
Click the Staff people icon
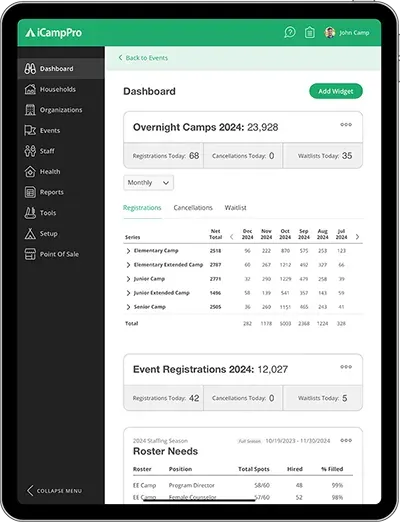click(30, 151)
